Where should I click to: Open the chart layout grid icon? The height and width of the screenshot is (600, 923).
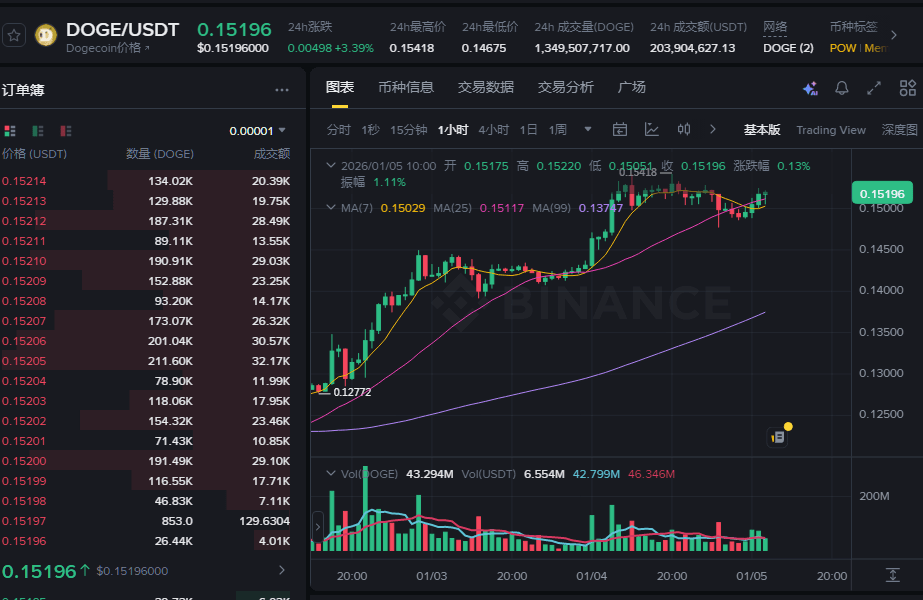tap(908, 88)
